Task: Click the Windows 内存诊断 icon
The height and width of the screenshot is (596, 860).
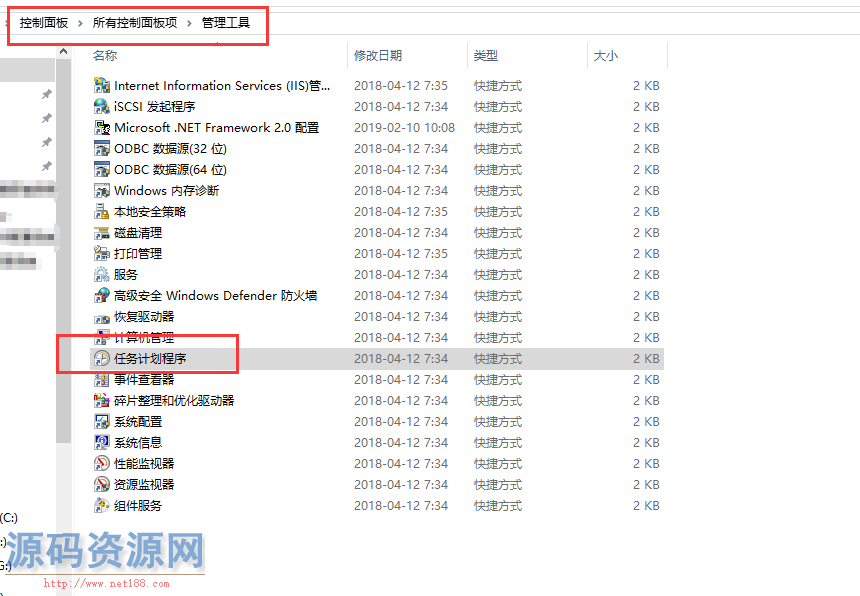Action: tap(101, 191)
